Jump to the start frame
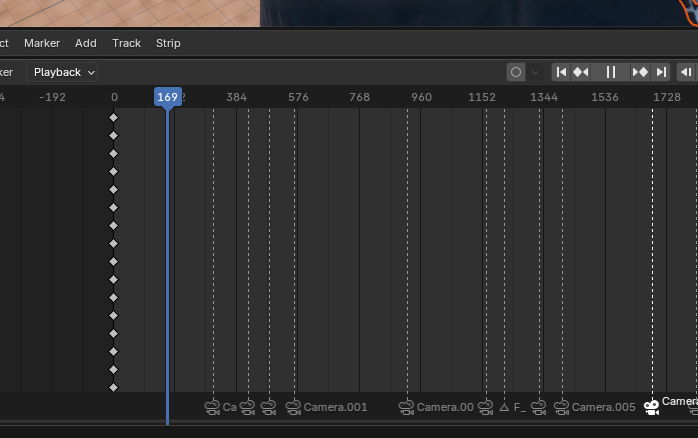The image size is (698, 438). [561, 72]
